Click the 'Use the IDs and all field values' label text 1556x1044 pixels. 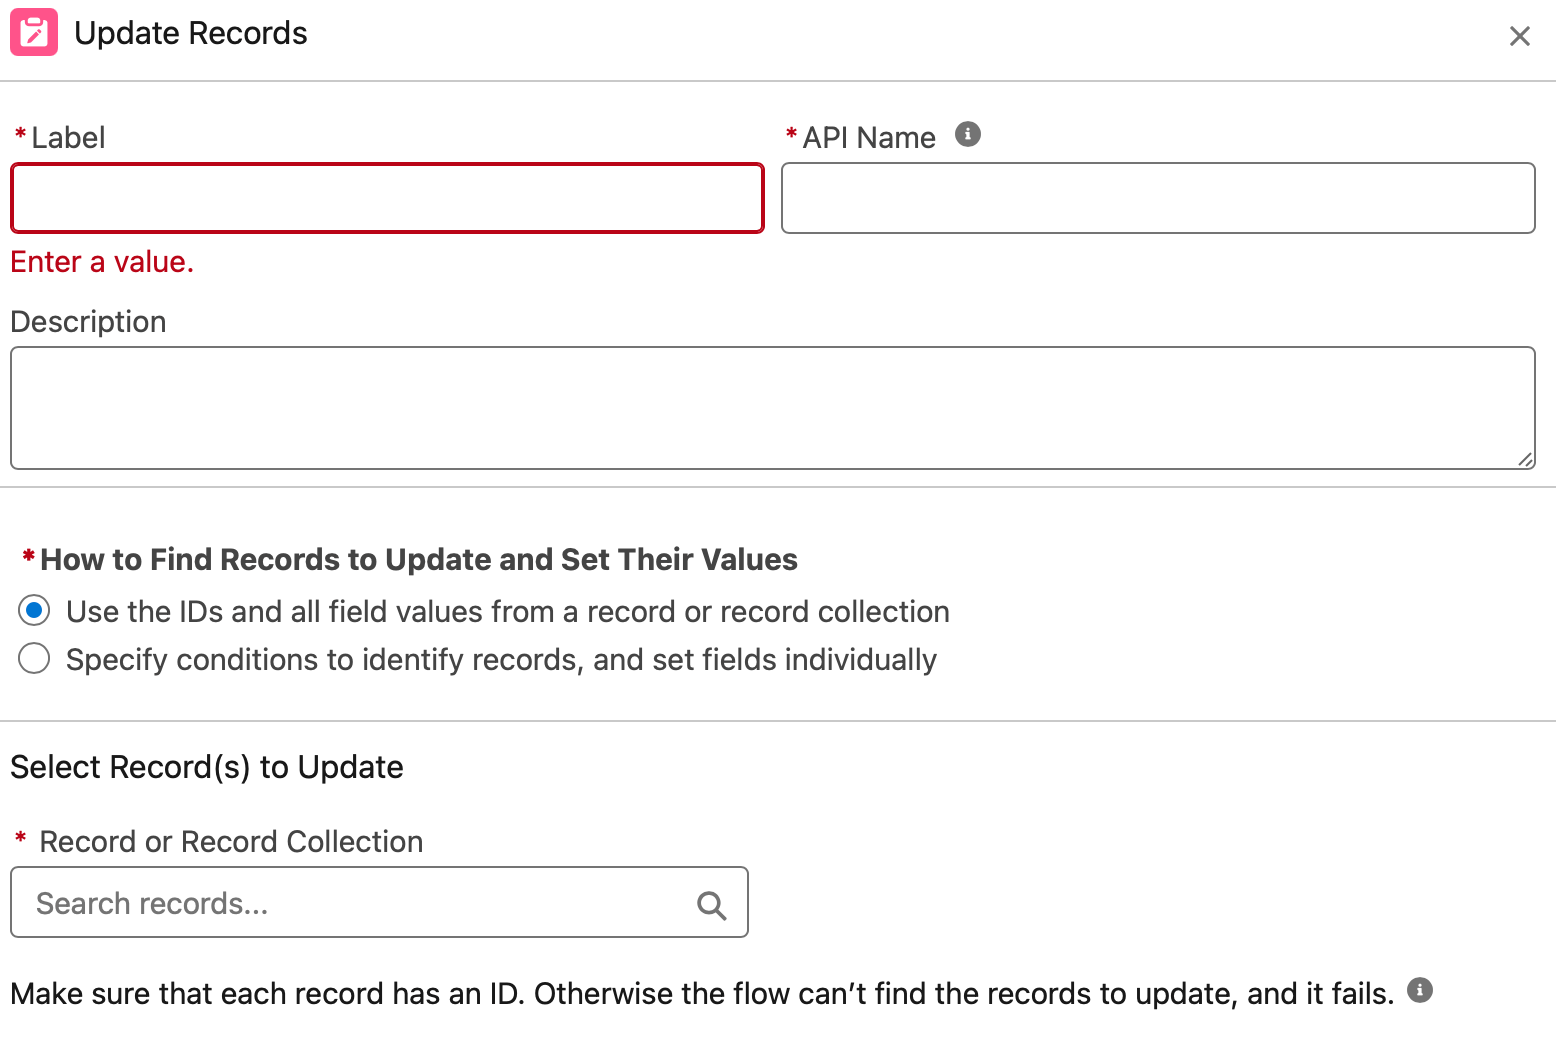(x=507, y=612)
